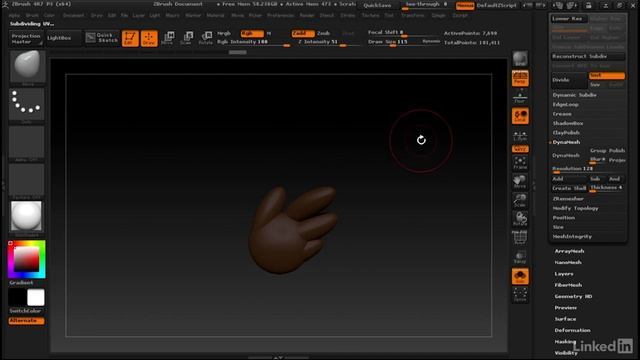
Task: Click the Transp transparency icon
Action: (x=520, y=257)
